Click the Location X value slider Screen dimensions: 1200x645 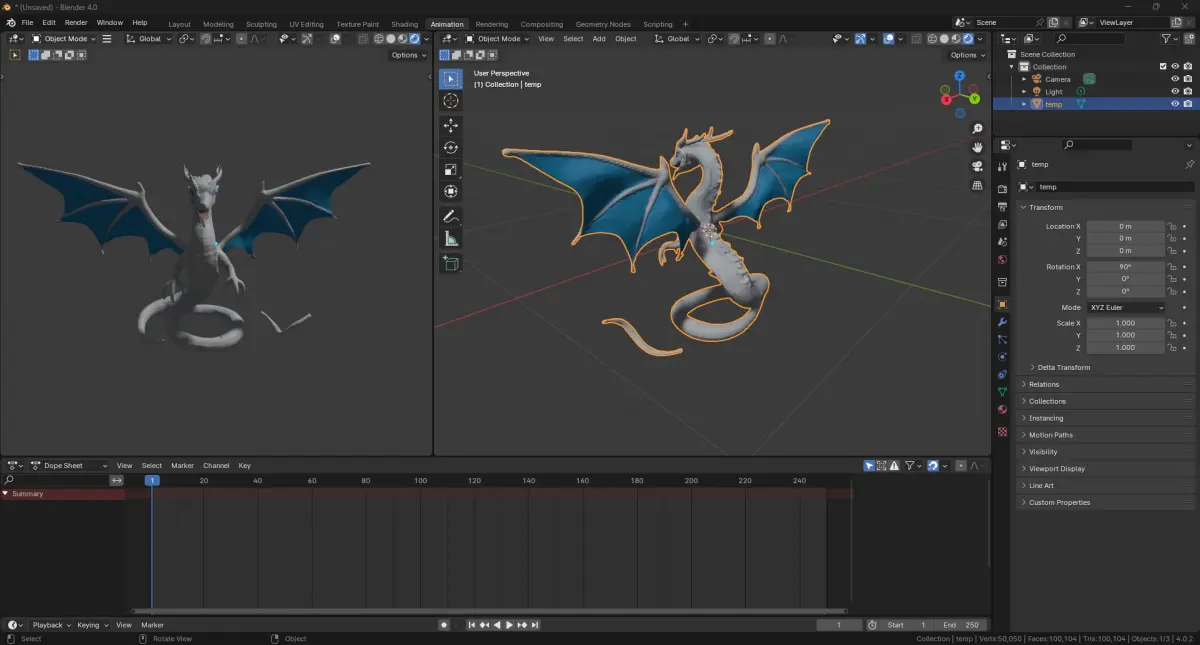click(x=1125, y=226)
